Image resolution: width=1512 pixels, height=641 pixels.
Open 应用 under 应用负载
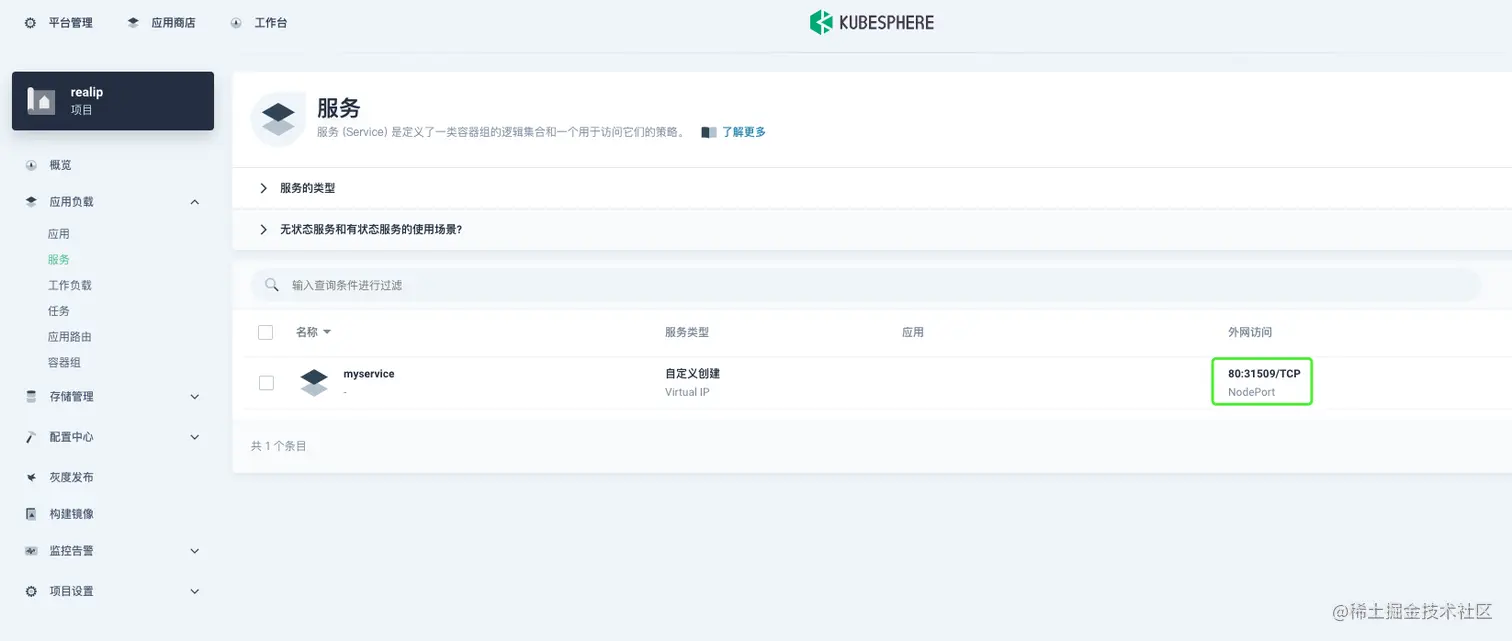click(59, 234)
